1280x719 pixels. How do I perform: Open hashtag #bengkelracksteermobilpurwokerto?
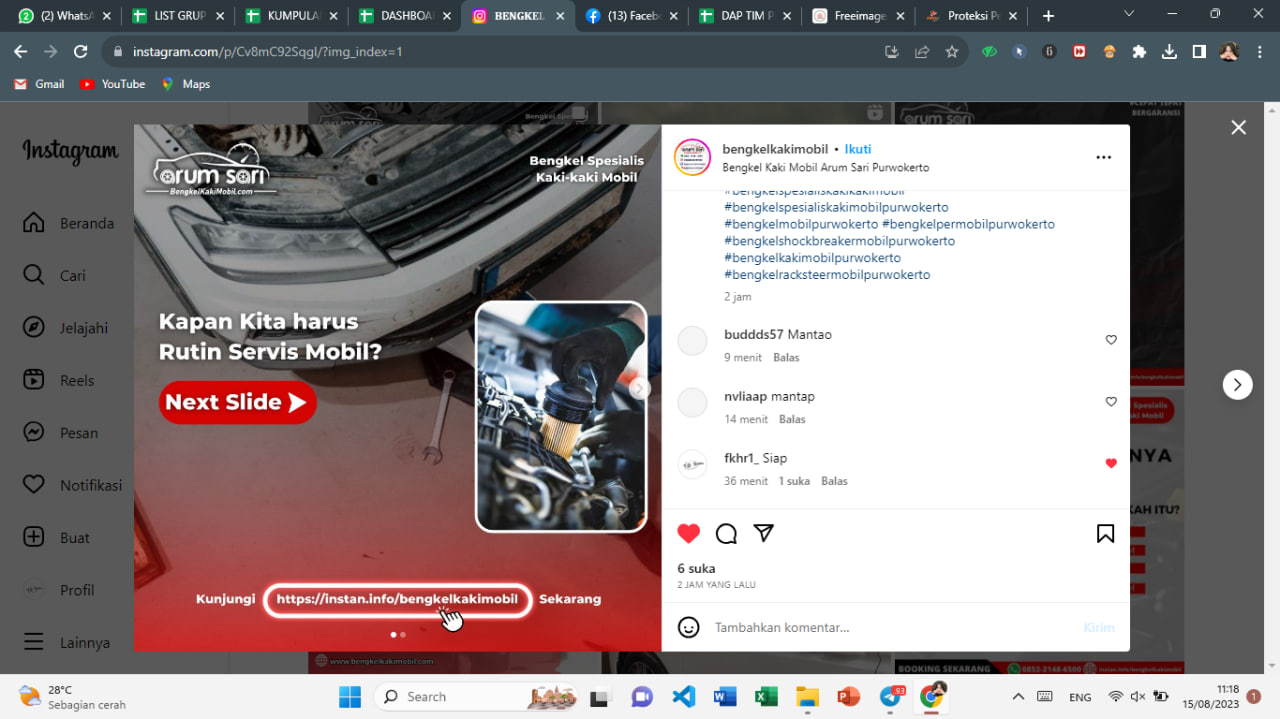[827, 275]
